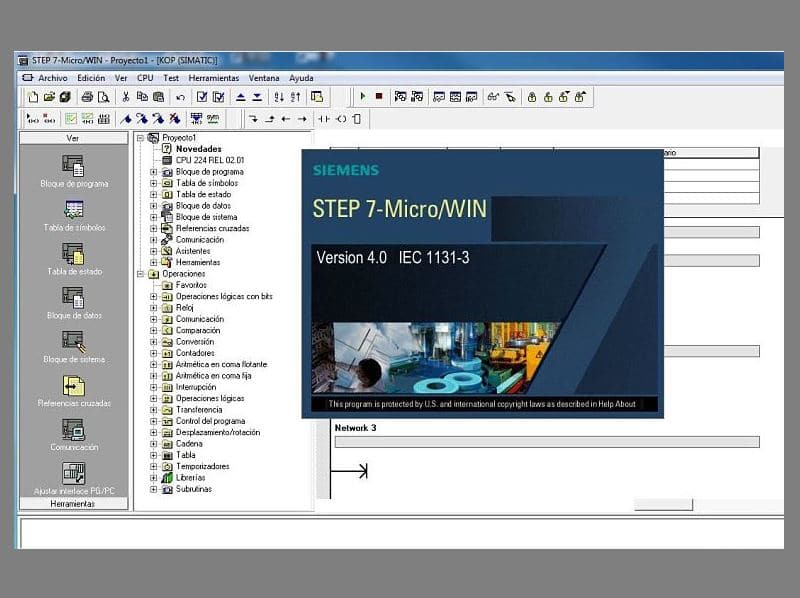This screenshot has height=598, width=800.
Task: Click the Network 3 label
Action: pos(355,428)
